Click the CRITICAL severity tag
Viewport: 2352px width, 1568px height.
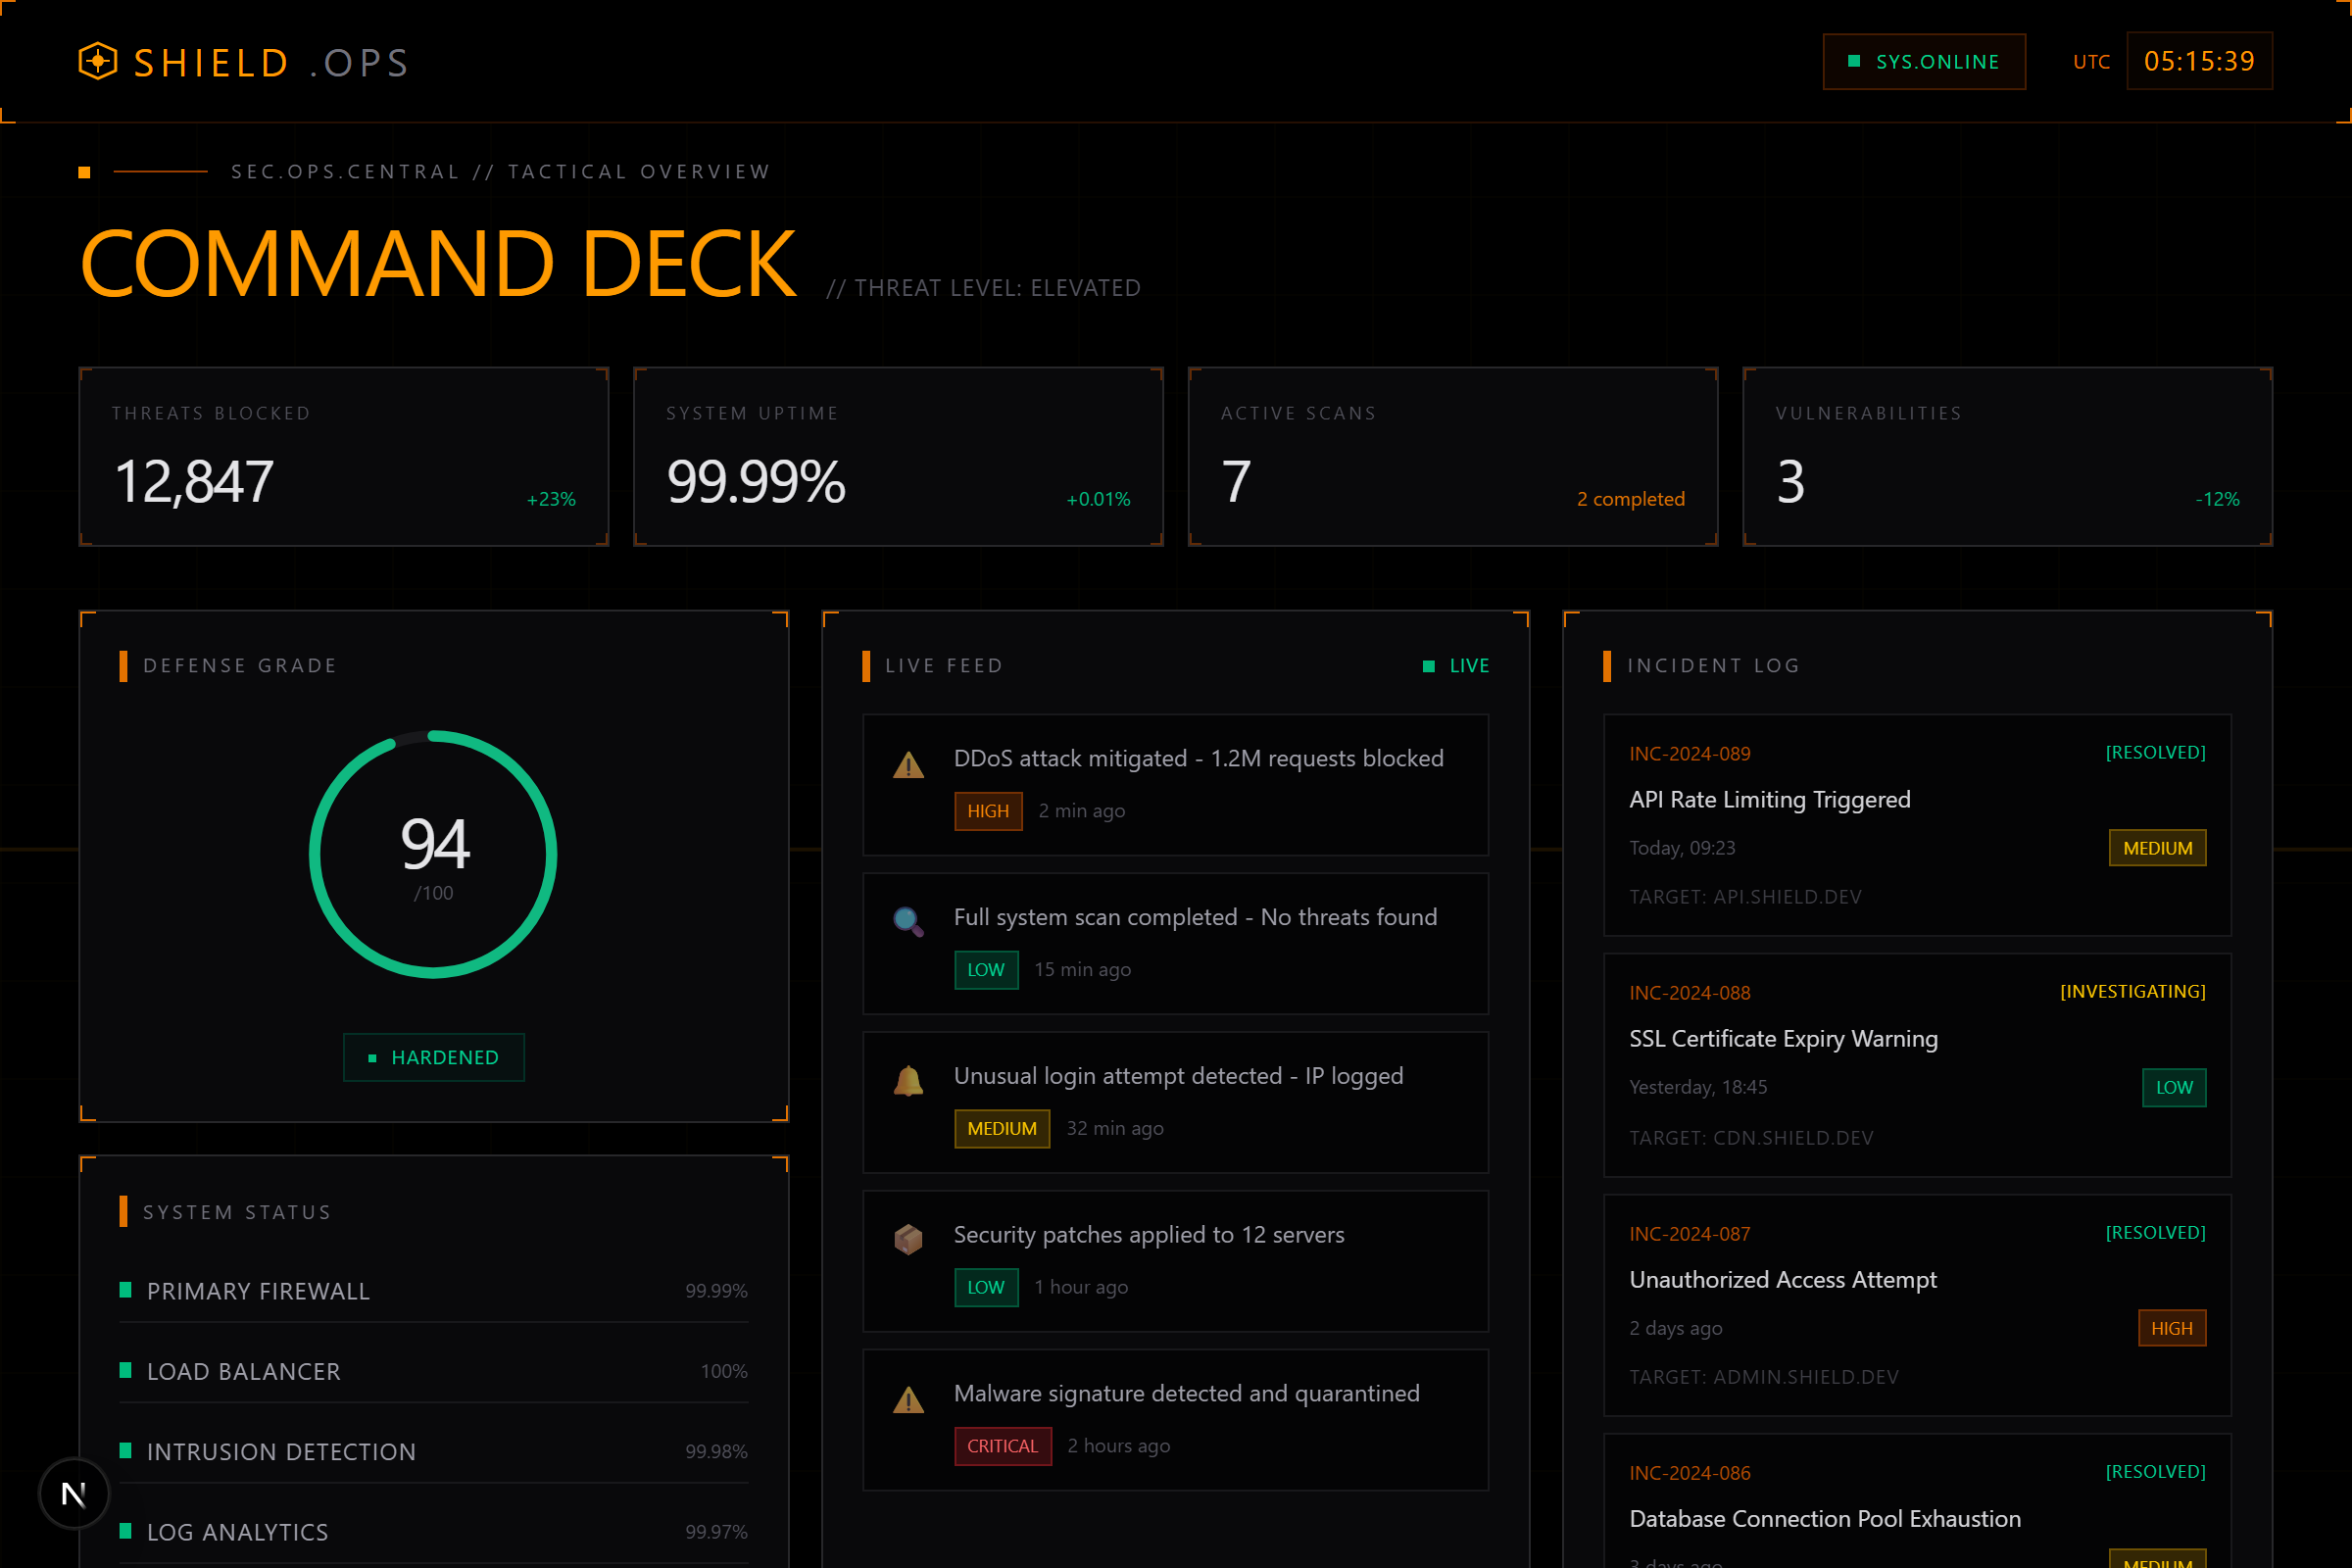pyautogui.click(x=1002, y=1446)
